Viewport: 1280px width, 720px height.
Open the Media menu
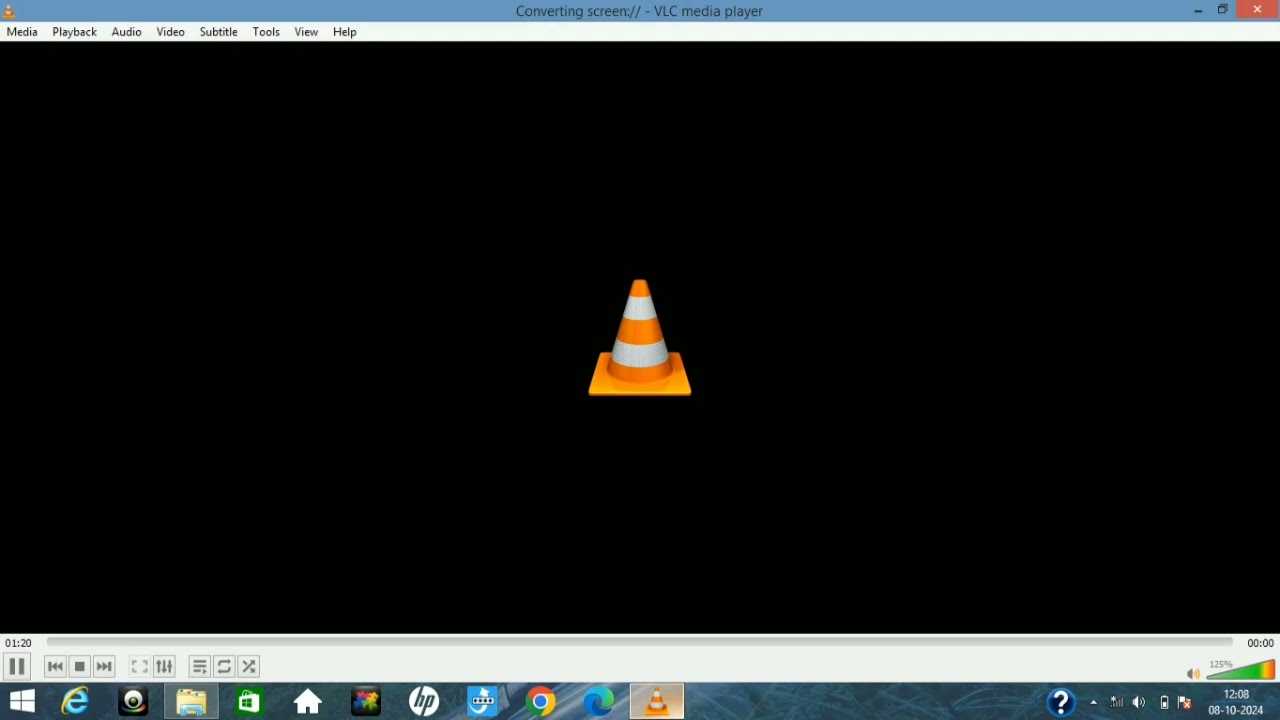coord(22,32)
